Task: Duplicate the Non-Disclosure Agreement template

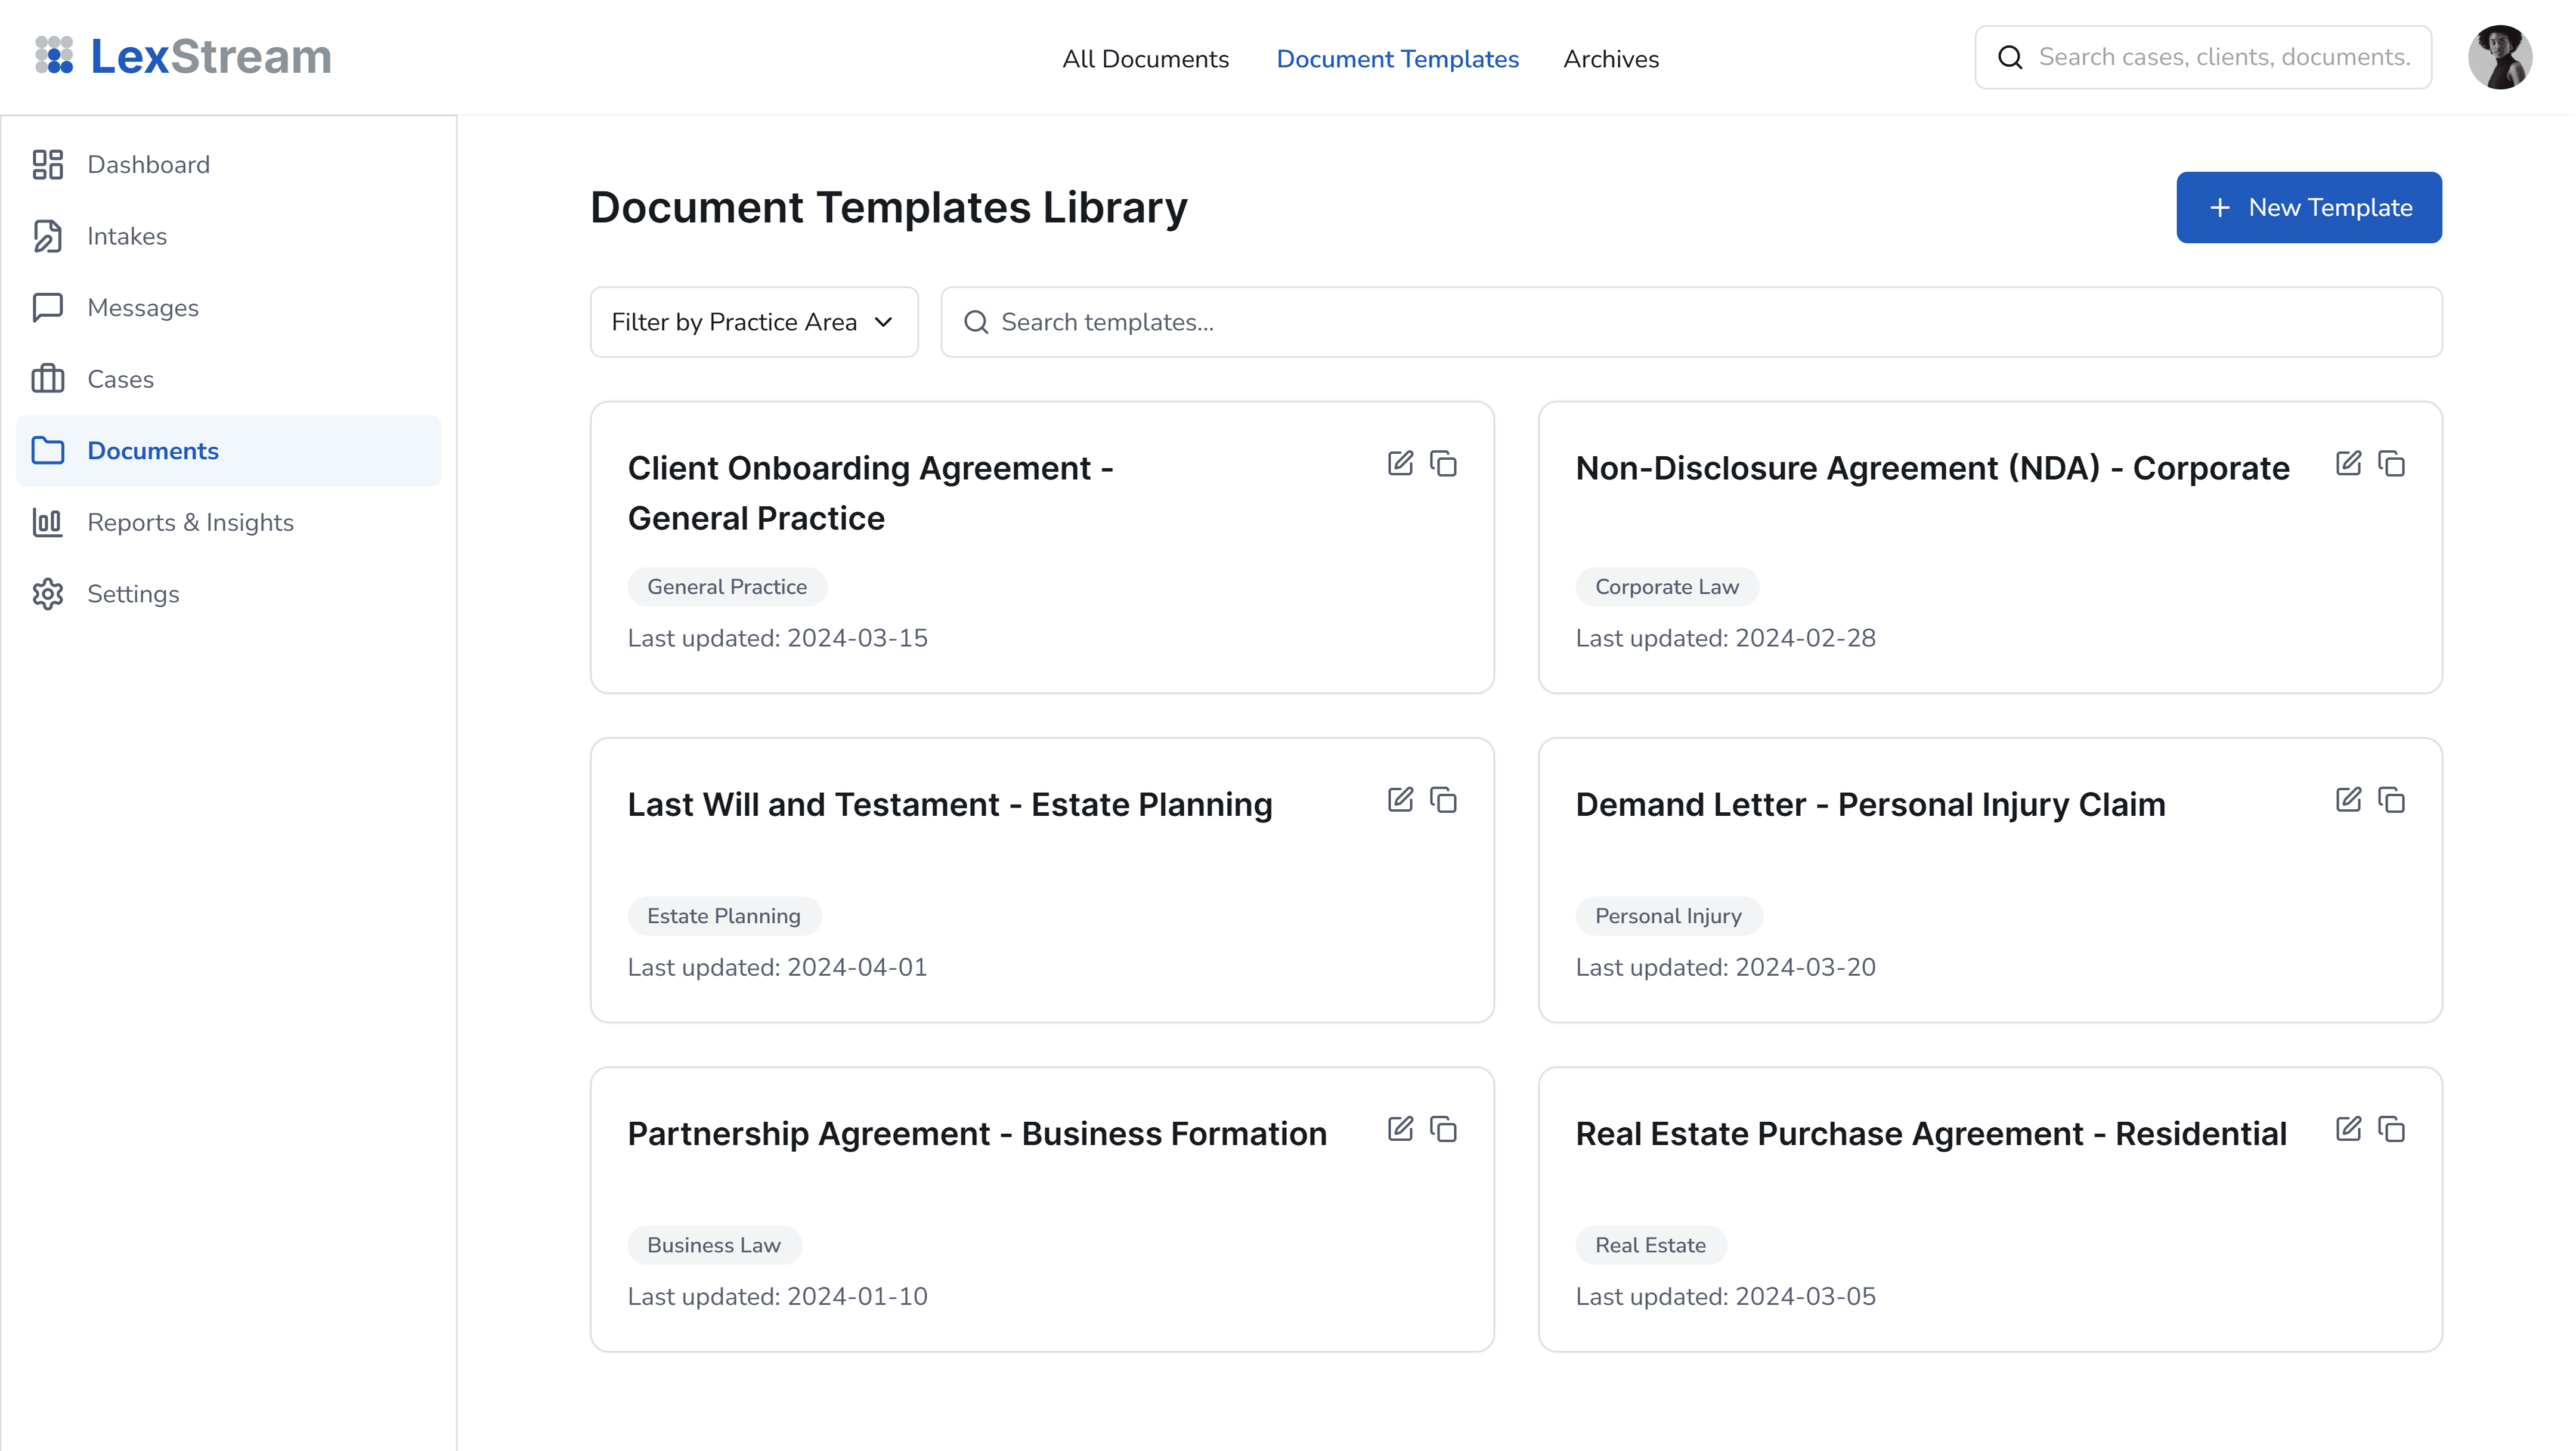Action: tap(2391, 463)
